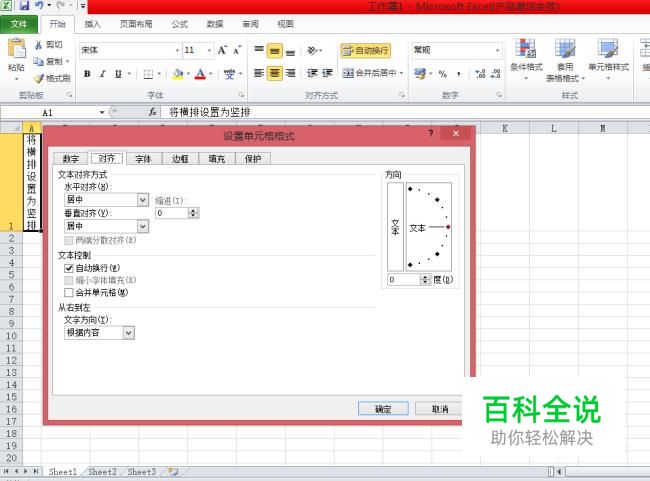Switch to the 页面布局 Page Layout tab
This screenshot has width=650, height=481.
pyautogui.click(x=136, y=24)
